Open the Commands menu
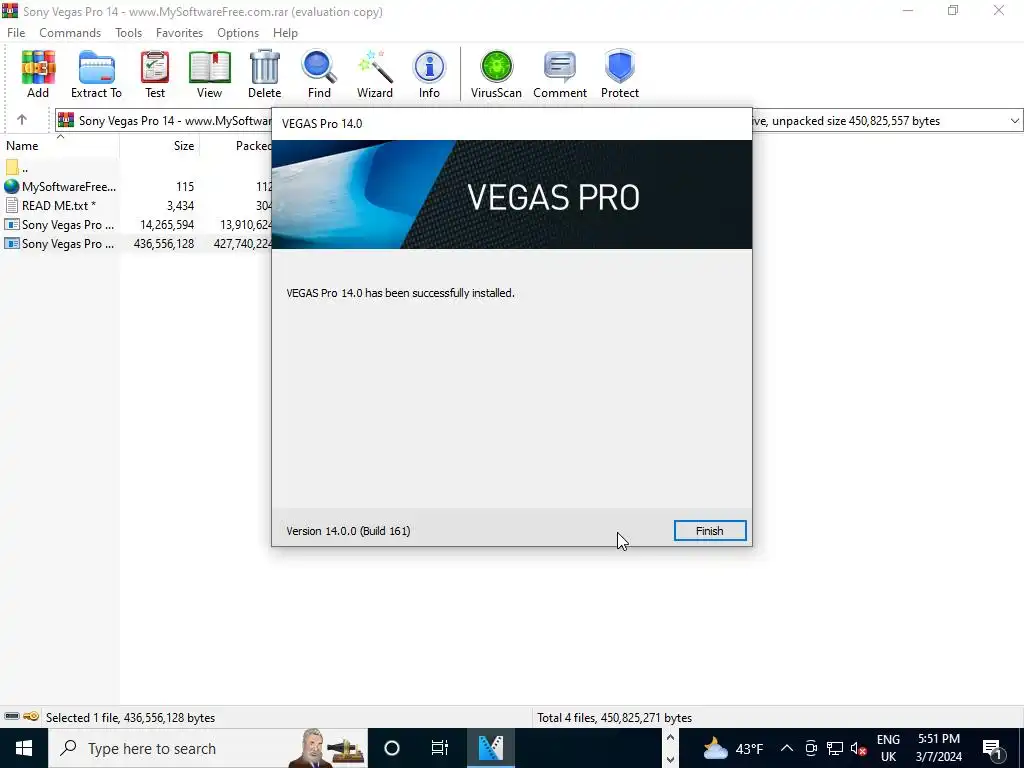1024x768 pixels. [x=70, y=33]
